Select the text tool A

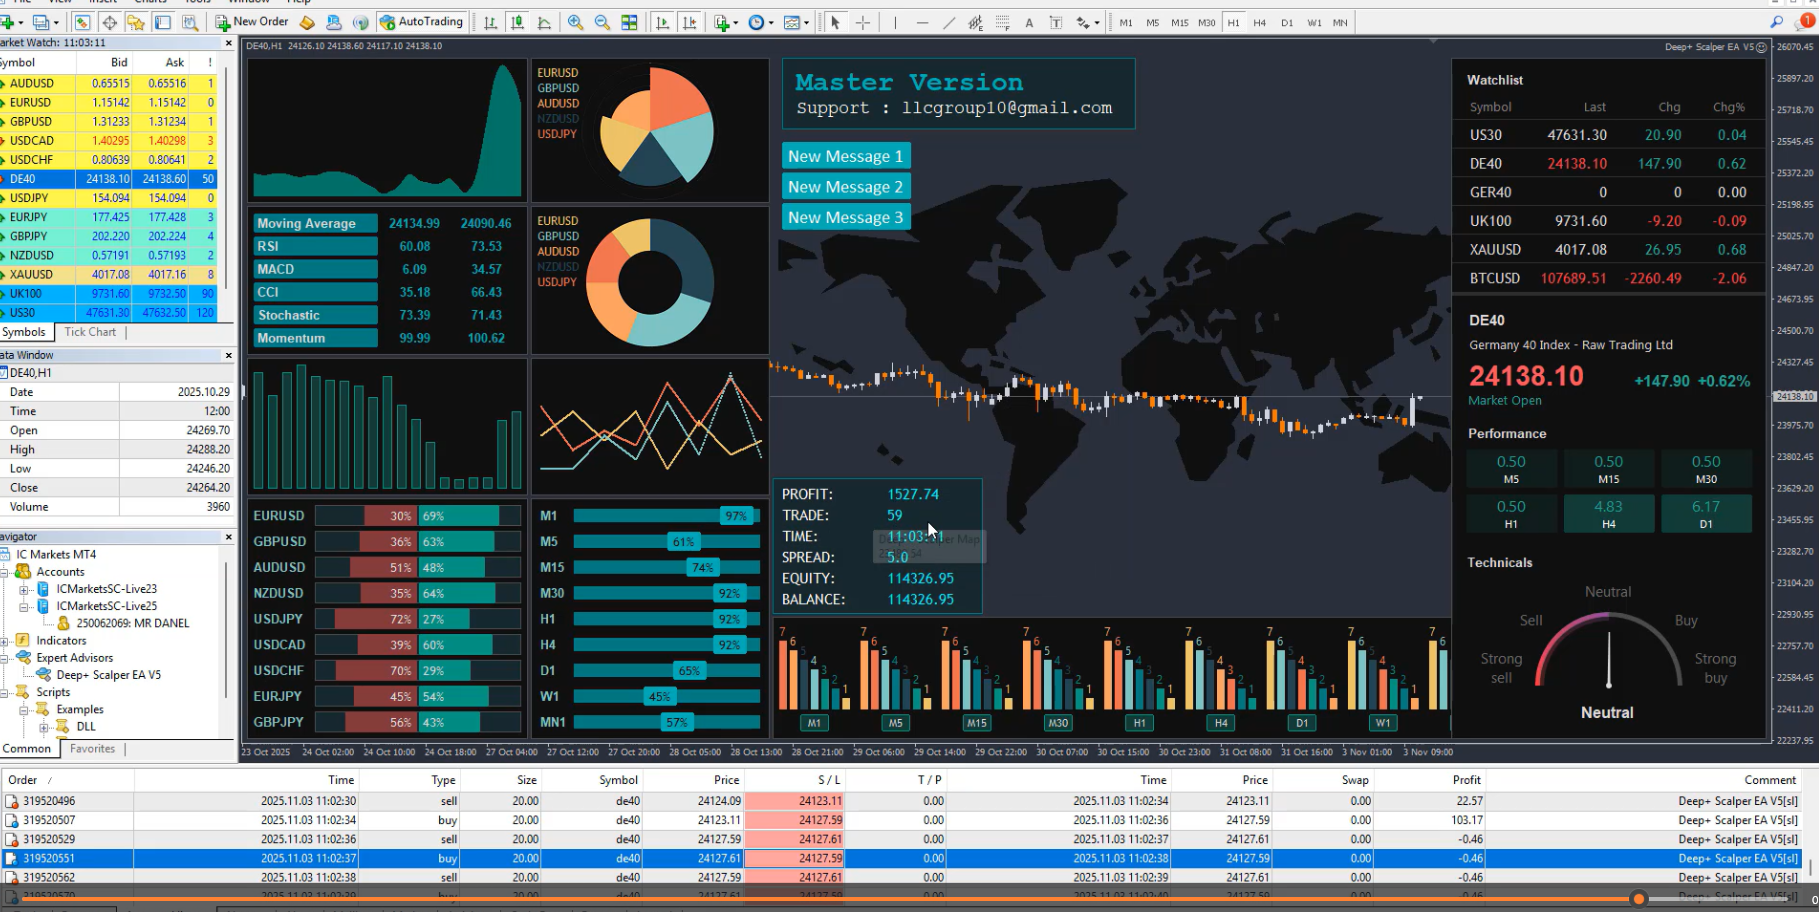point(1029,22)
